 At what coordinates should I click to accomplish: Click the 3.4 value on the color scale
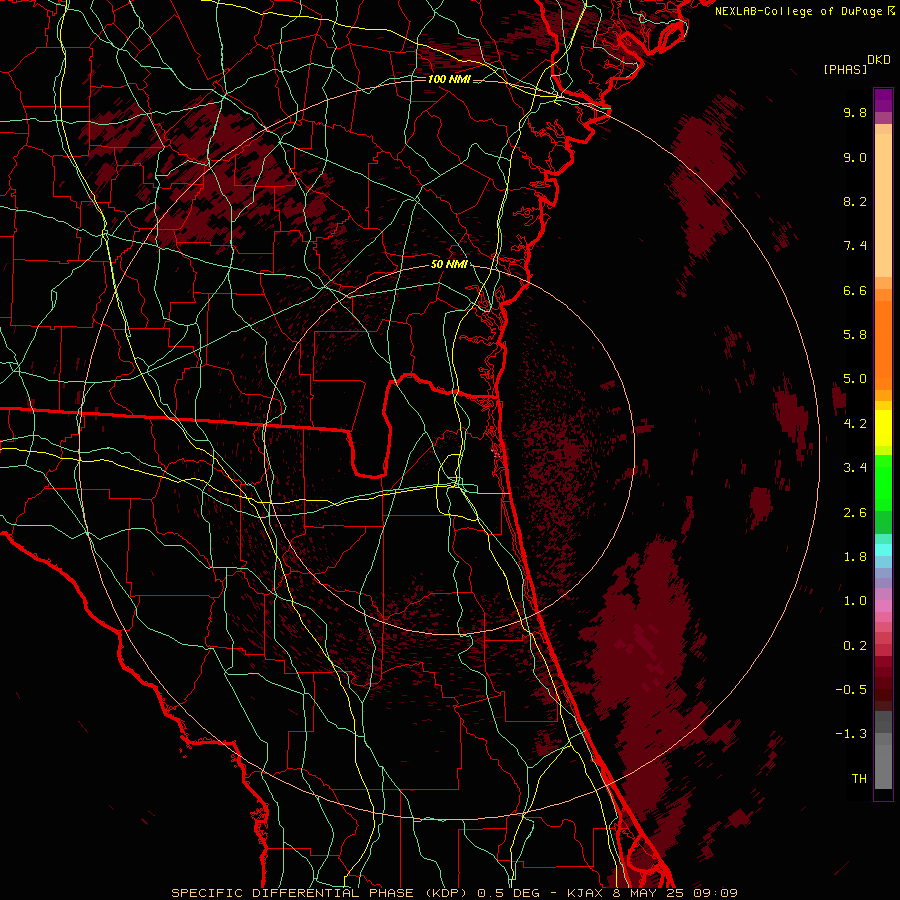855,468
